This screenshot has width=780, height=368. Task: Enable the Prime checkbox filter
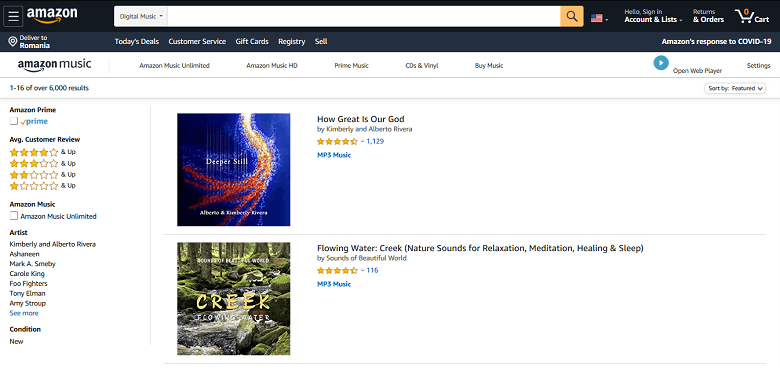tap(14, 121)
